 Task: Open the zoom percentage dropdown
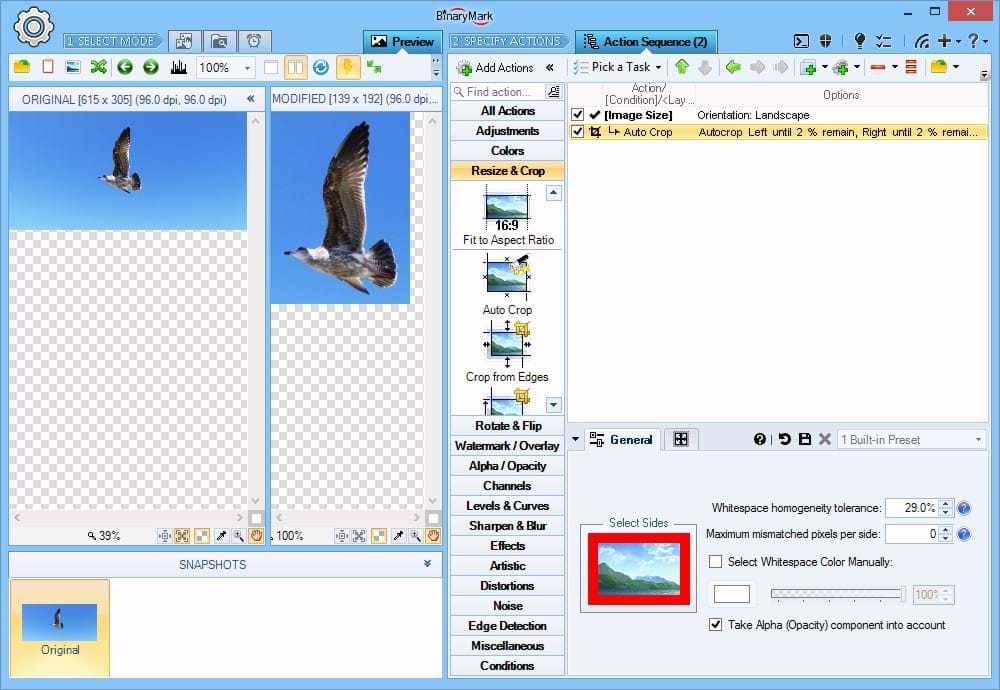(245, 67)
